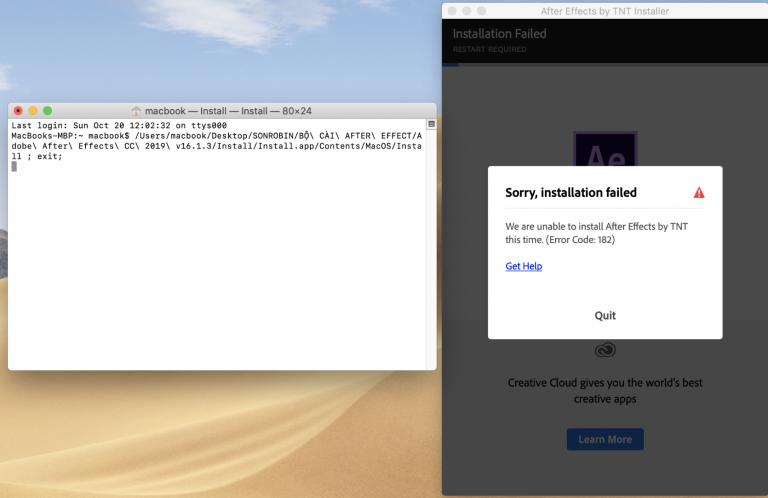This screenshot has width=768, height=498.
Task: Click the installer progress bar under the header
Action: (605, 64)
